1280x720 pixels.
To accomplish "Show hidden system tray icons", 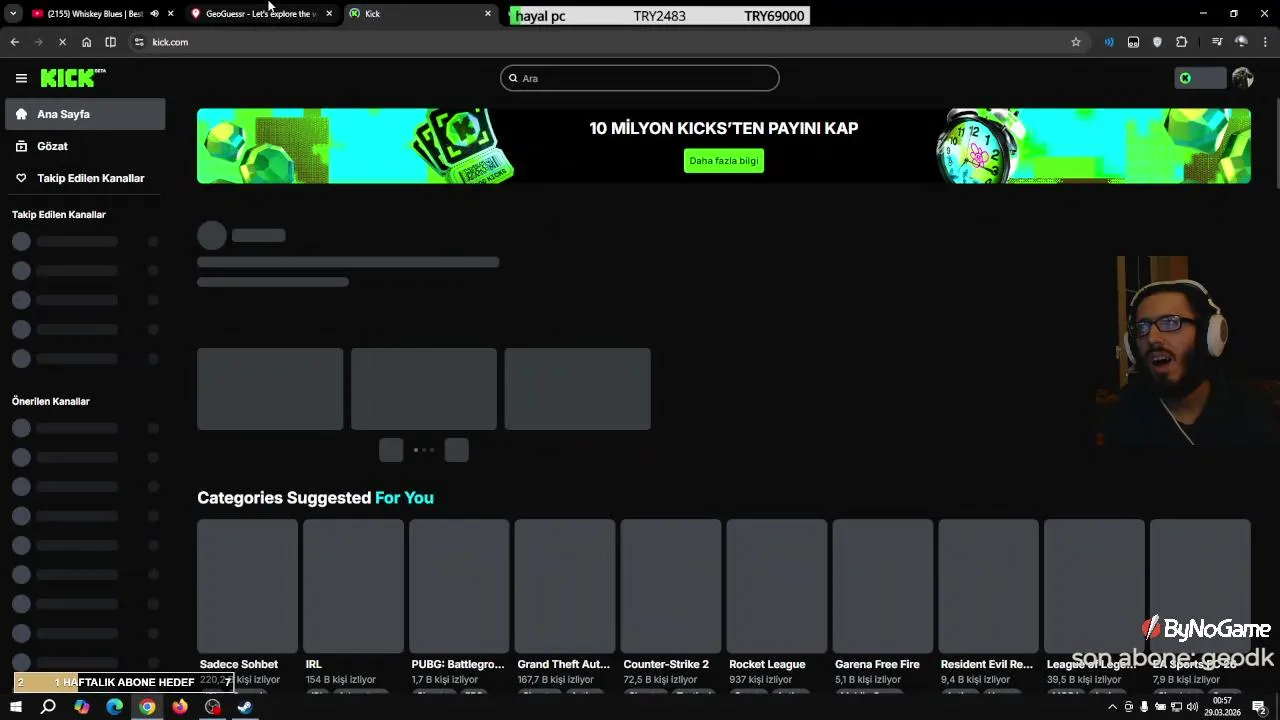I will [x=1112, y=707].
